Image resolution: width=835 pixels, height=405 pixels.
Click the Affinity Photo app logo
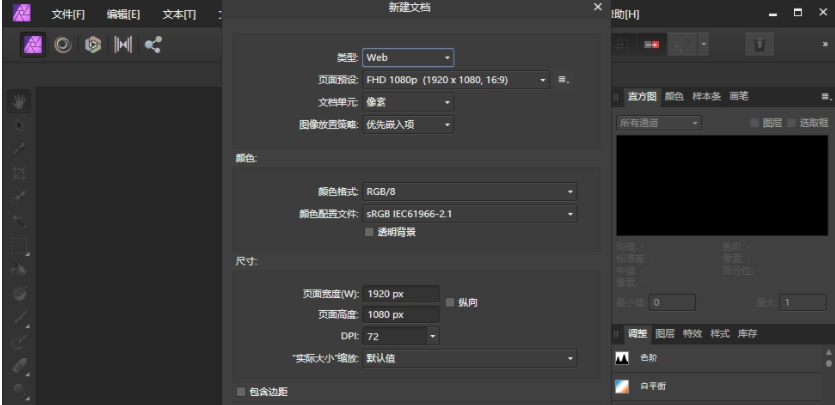click(22, 13)
